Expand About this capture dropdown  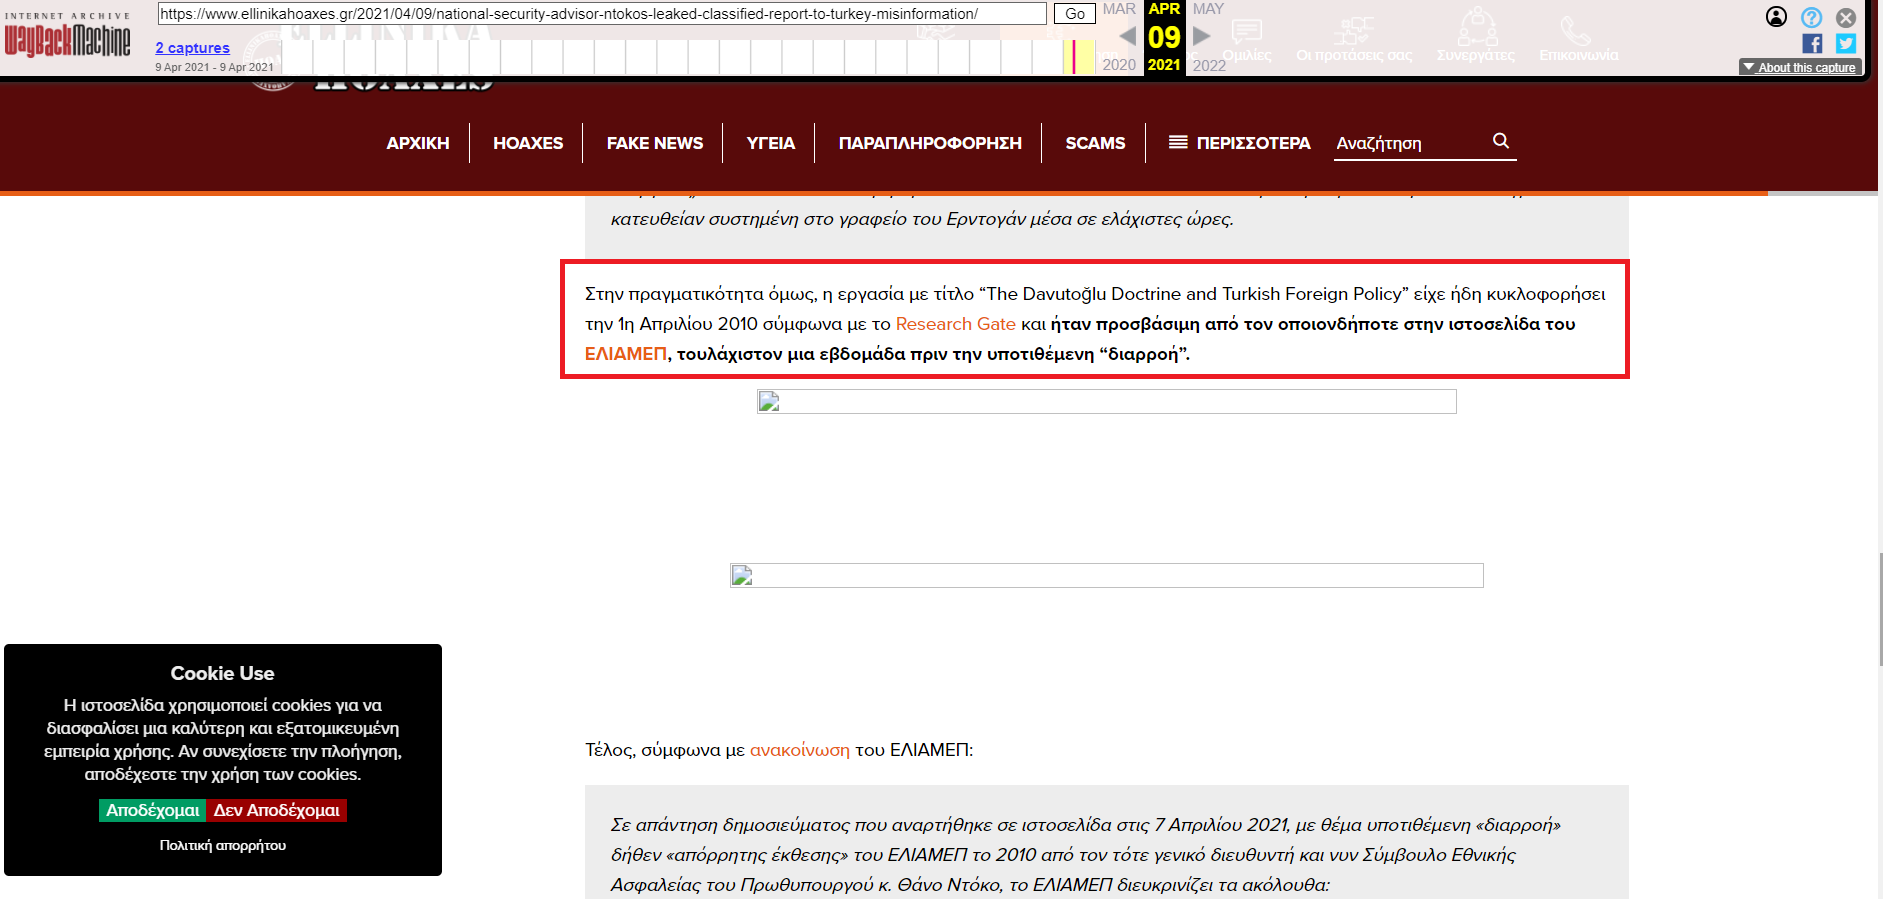click(x=1799, y=67)
